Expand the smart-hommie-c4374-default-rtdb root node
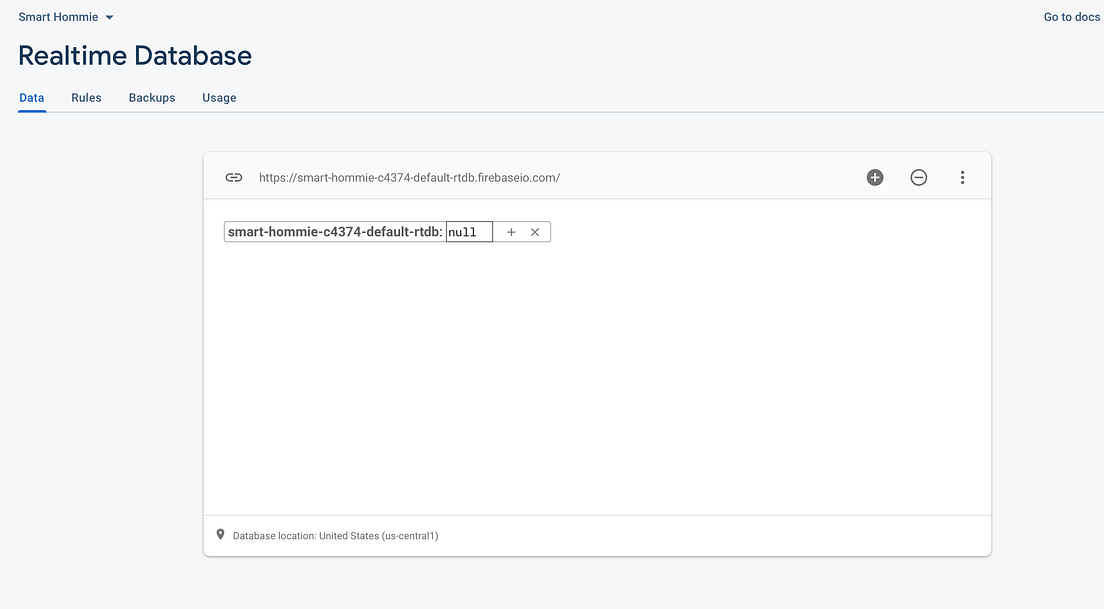This screenshot has width=1104, height=609. tap(334, 231)
